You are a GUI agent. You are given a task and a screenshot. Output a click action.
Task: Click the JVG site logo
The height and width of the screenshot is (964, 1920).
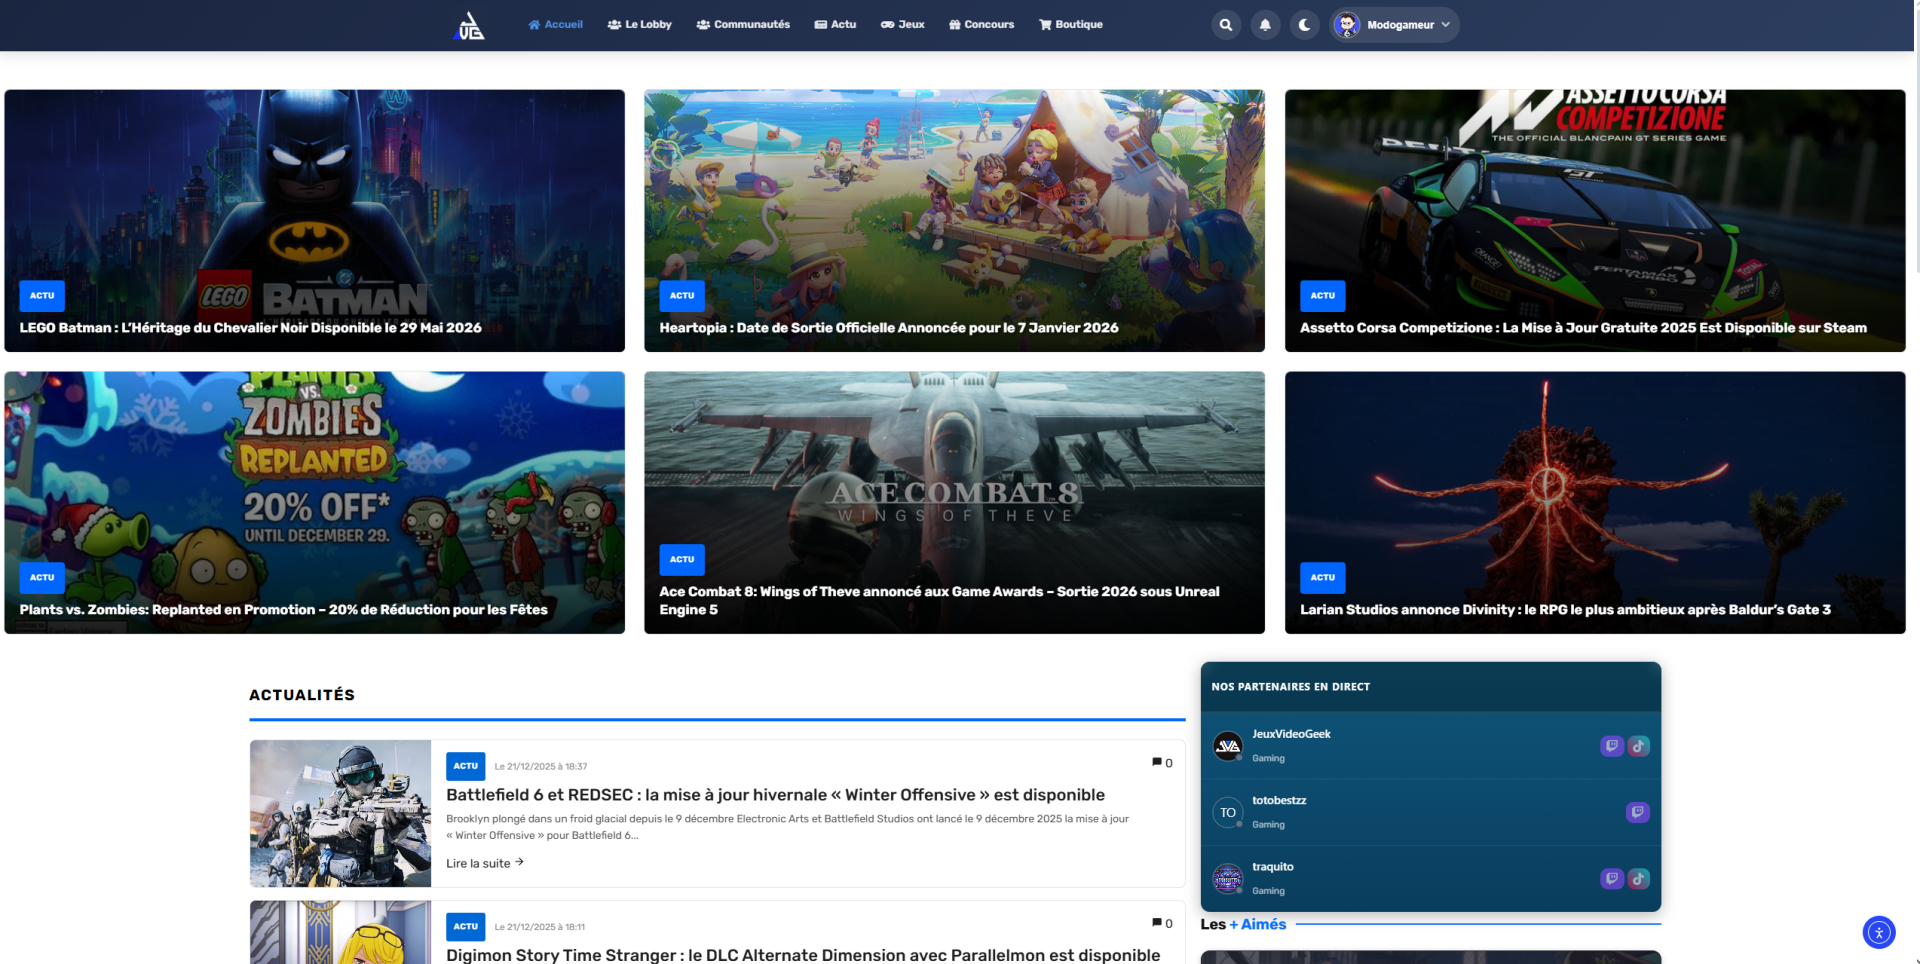[x=468, y=26]
